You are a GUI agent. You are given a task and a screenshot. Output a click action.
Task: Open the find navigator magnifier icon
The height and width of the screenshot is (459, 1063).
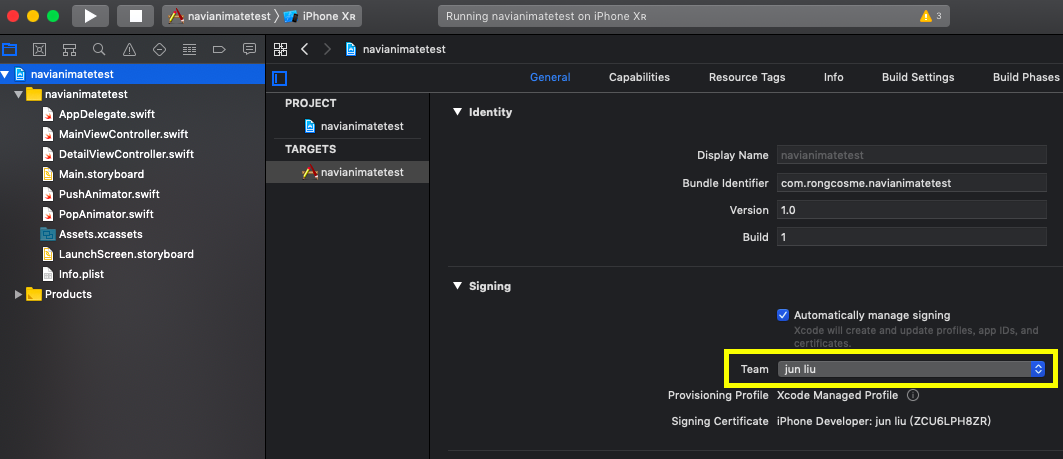click(x=99, y=49)
